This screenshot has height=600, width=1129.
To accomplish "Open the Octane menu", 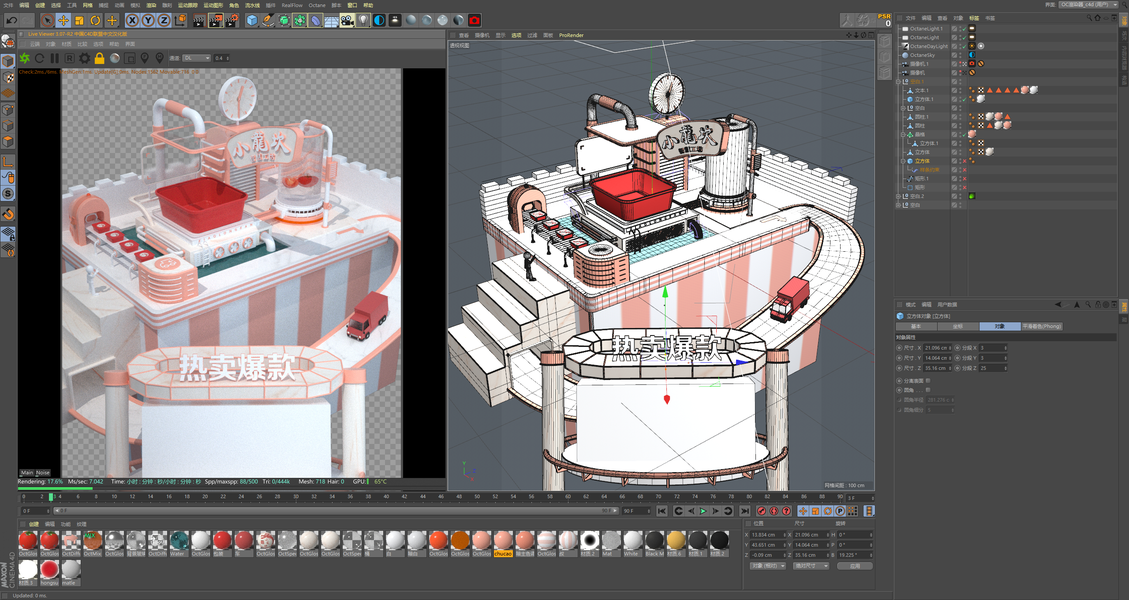I will [317, 5].
